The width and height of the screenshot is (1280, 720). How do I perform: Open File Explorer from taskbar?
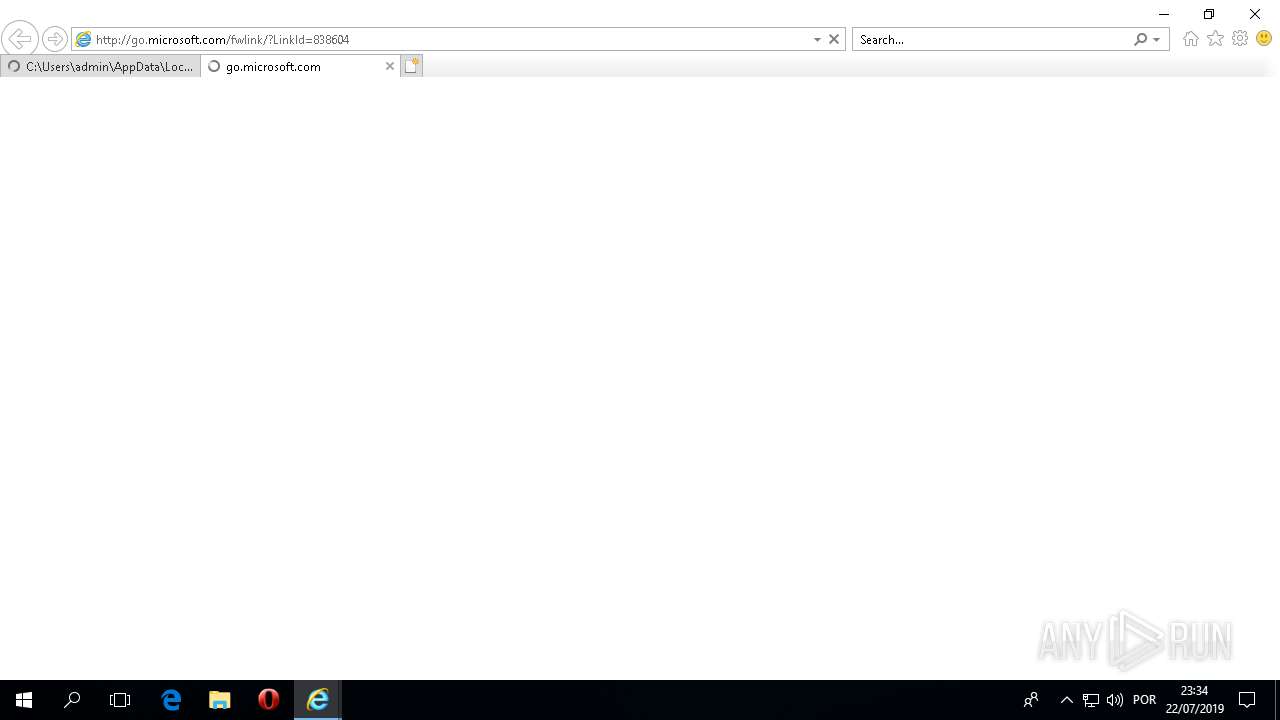coord(220,700)
